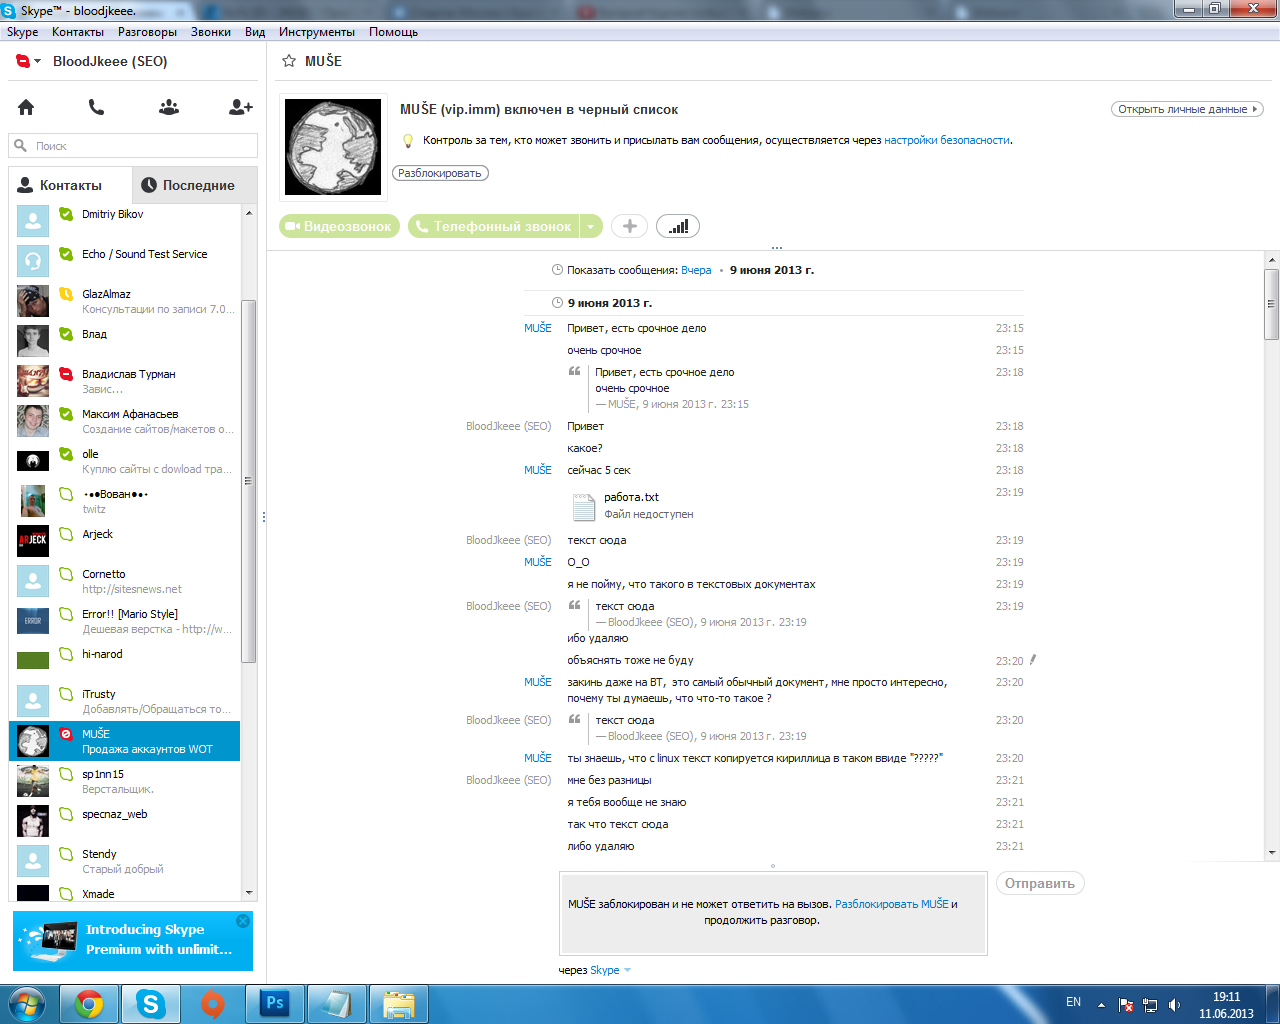
Task: Open Chrome from the taskbar
Action: [x=89, y=1004]
